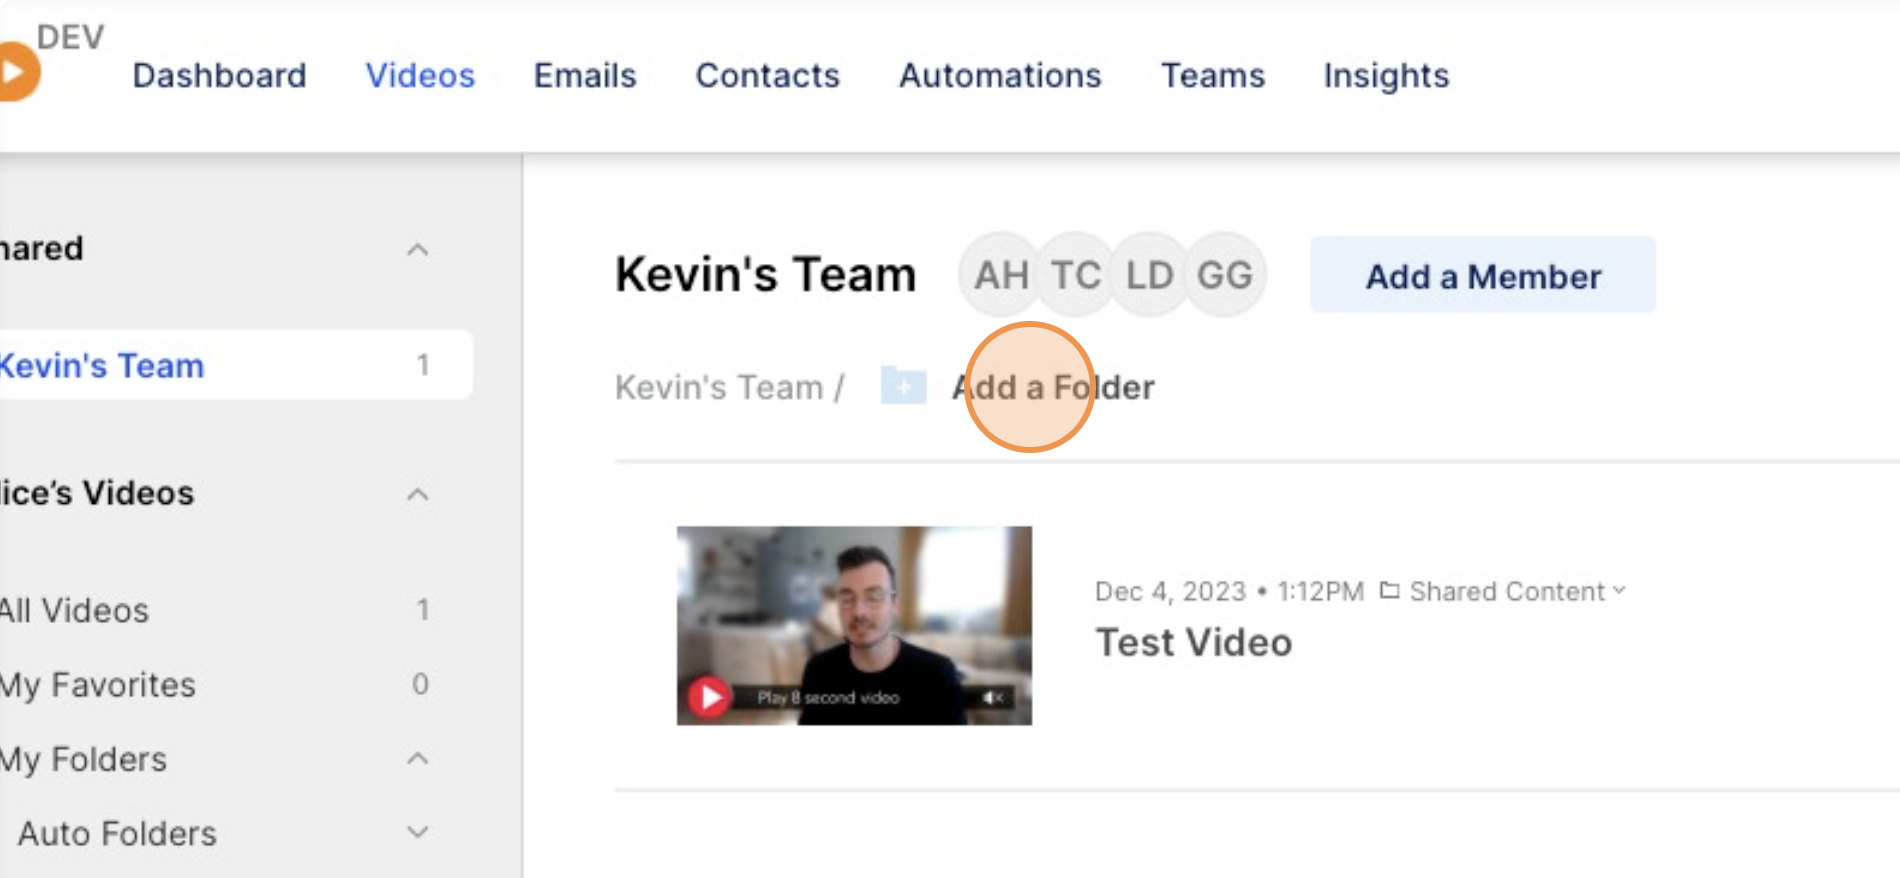Click the TC member avatar

pos(1075,275)
